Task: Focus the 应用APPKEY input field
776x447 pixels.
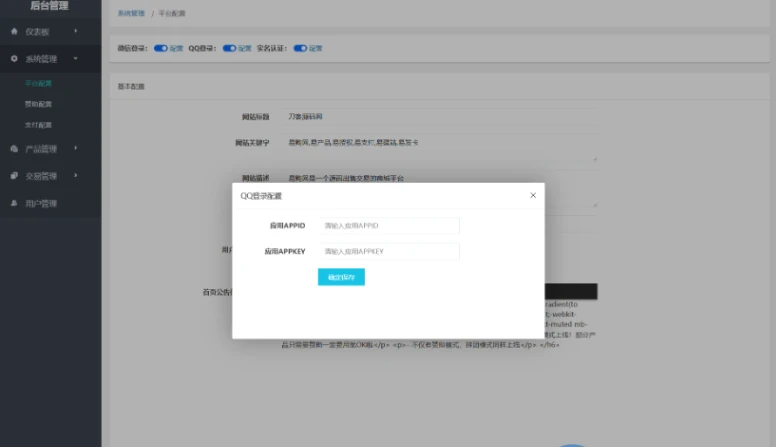Action: click(x=389, y=251)
